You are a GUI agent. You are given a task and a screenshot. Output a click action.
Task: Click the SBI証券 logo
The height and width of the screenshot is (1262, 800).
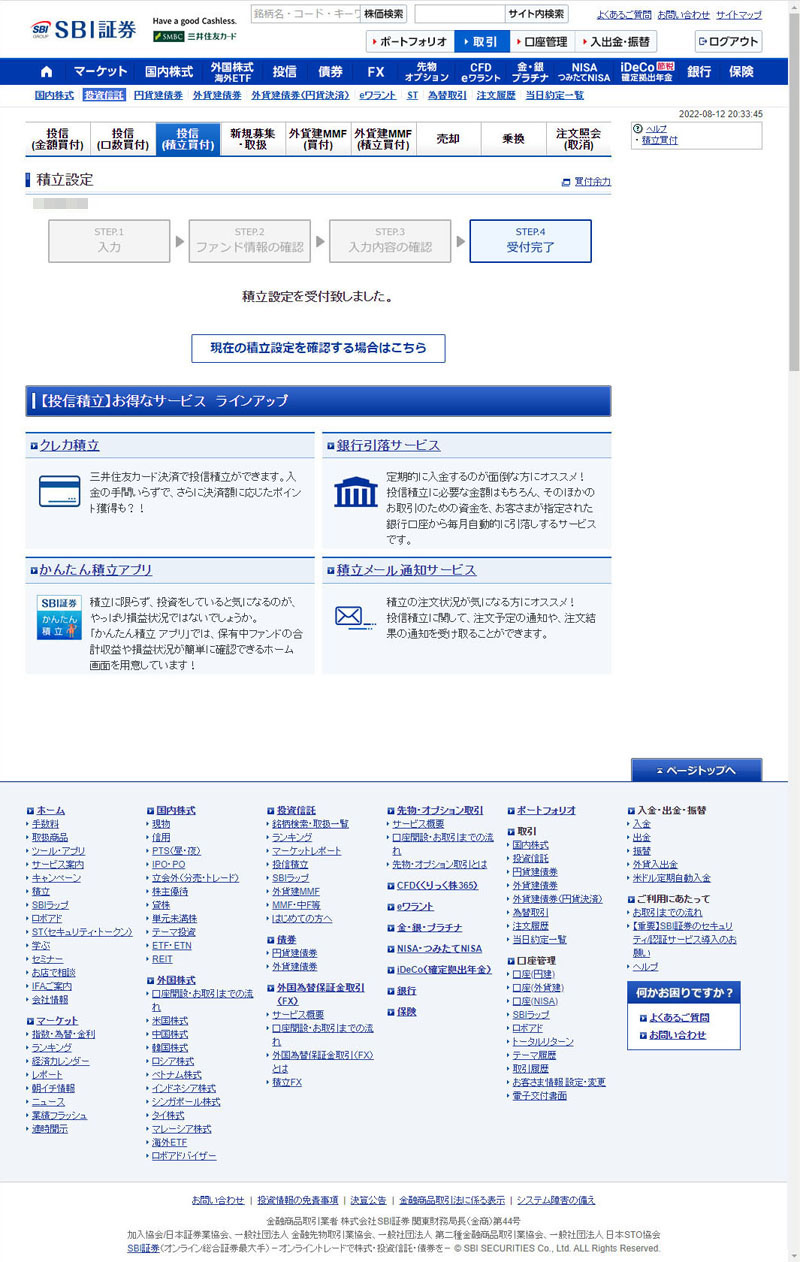(84, 30)
